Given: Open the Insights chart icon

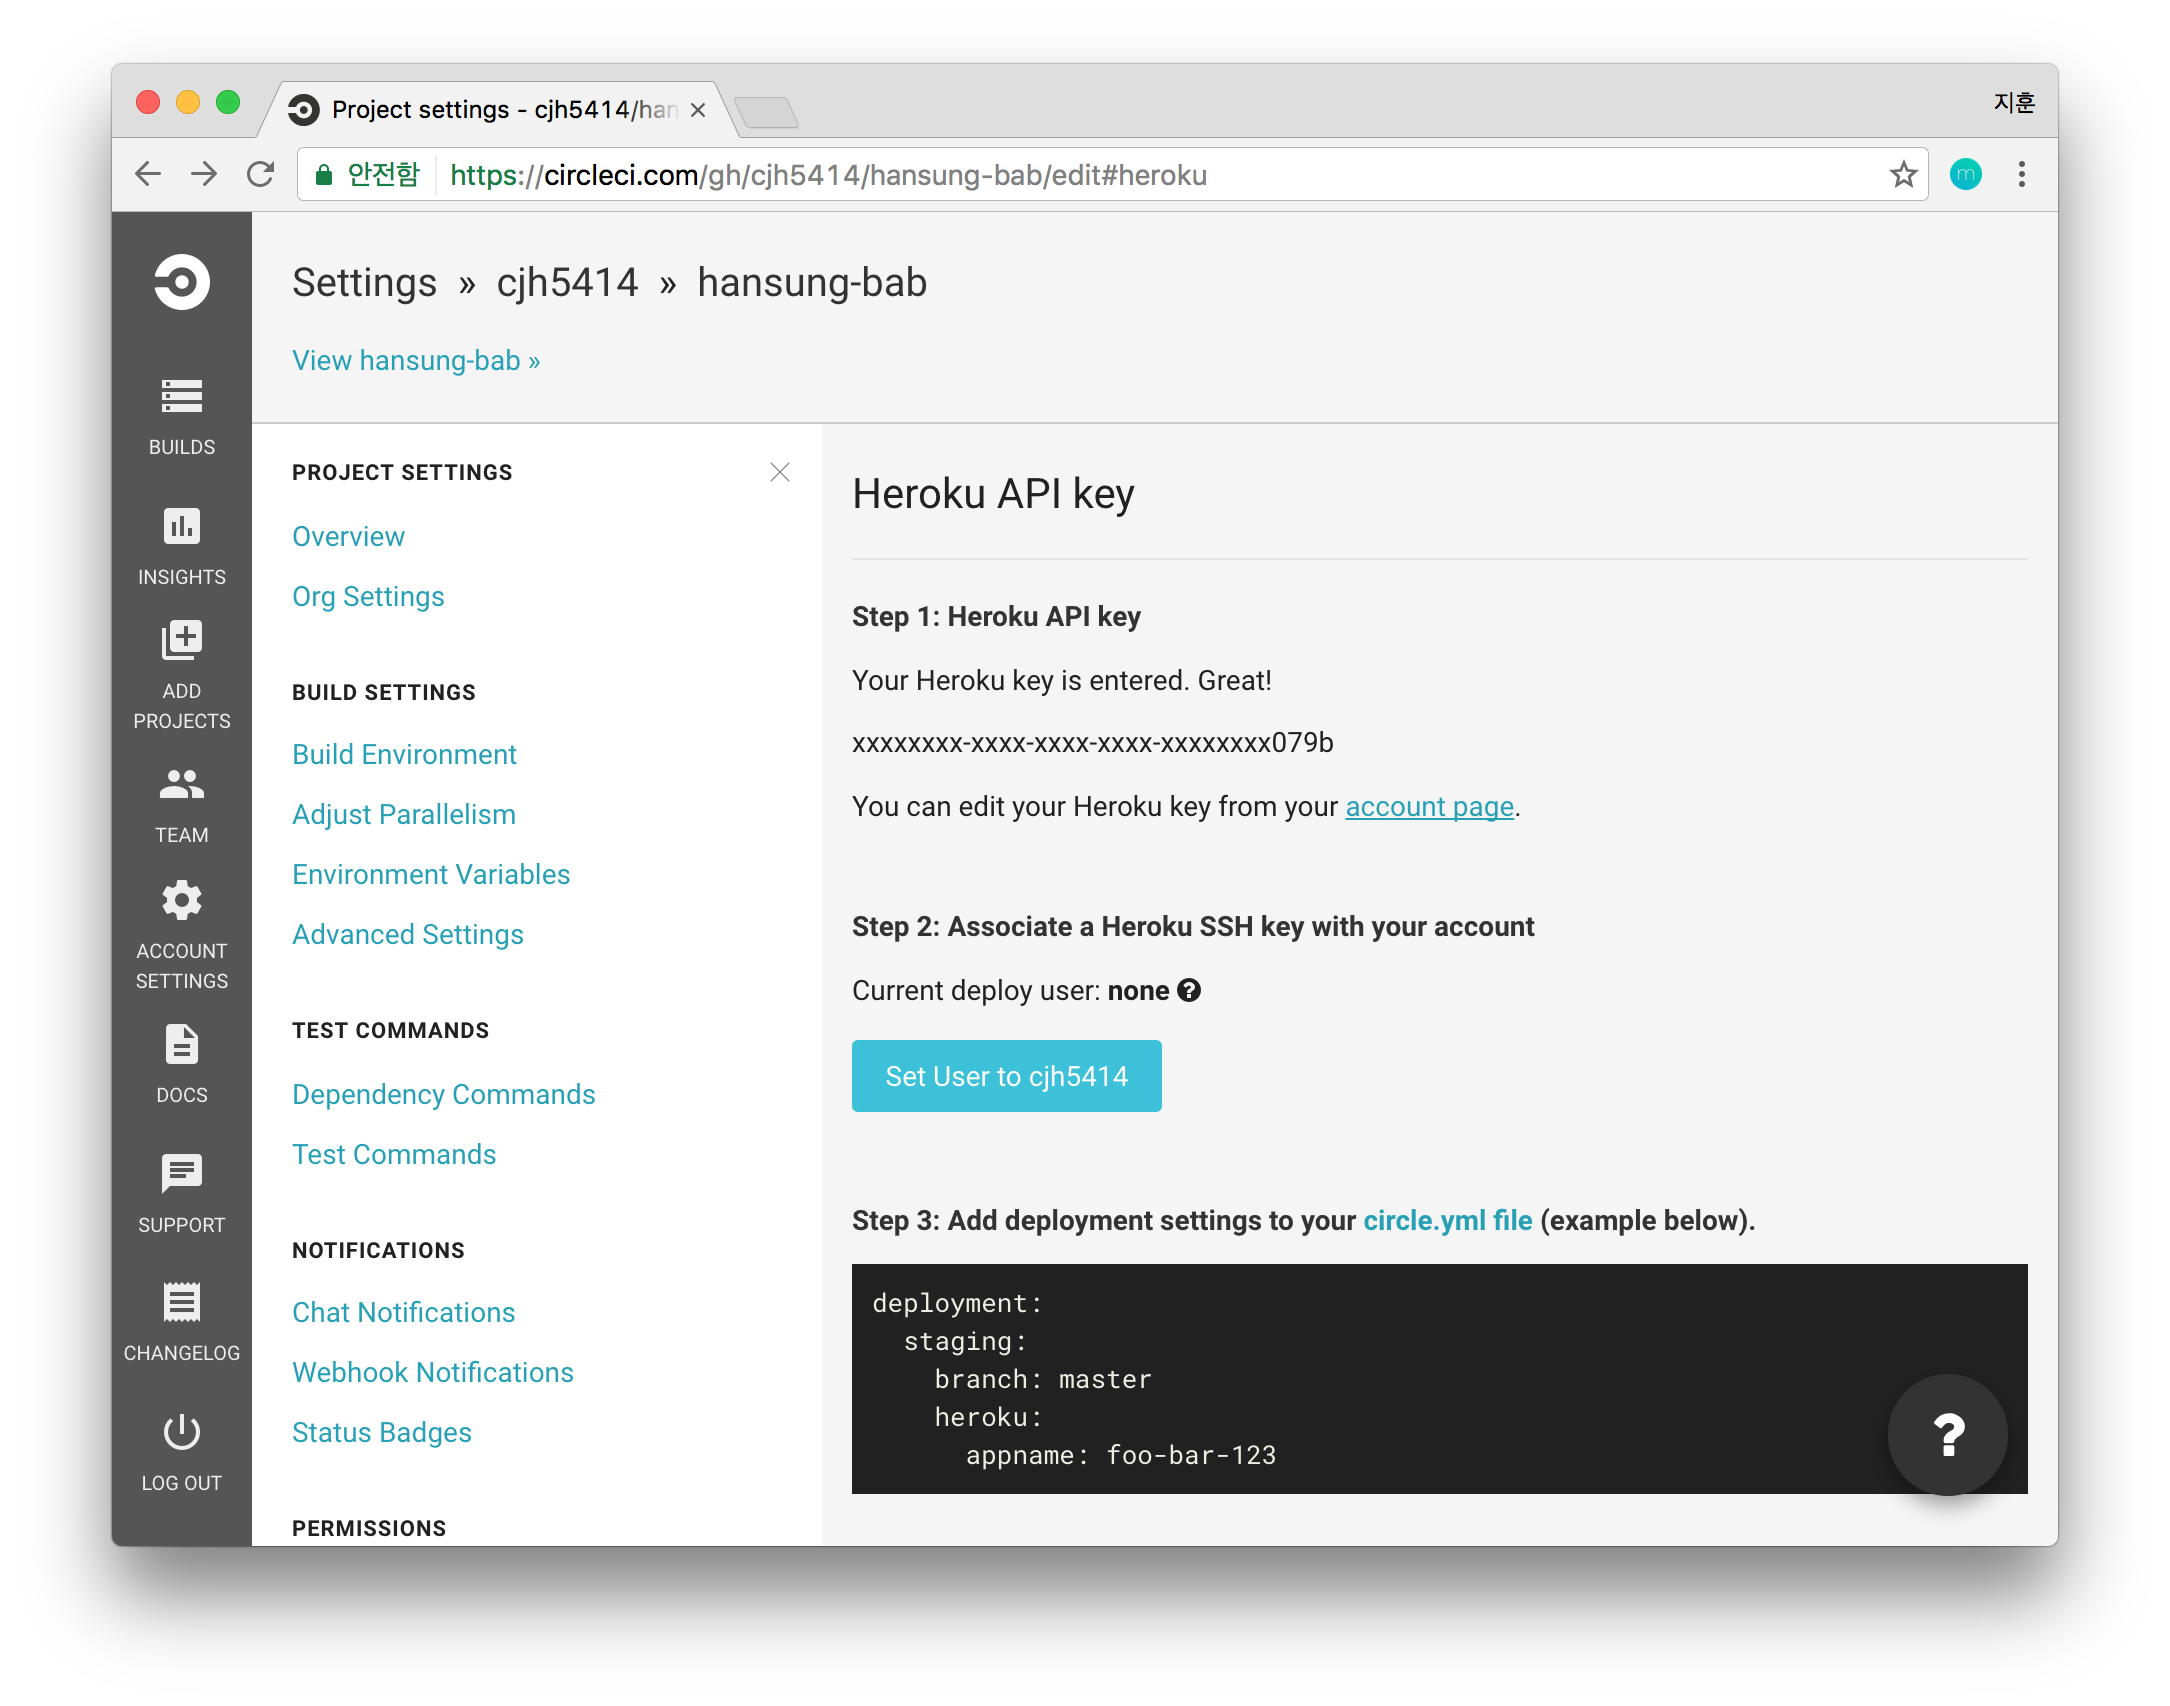Looking at the screenshot, I should click(181, 526).
